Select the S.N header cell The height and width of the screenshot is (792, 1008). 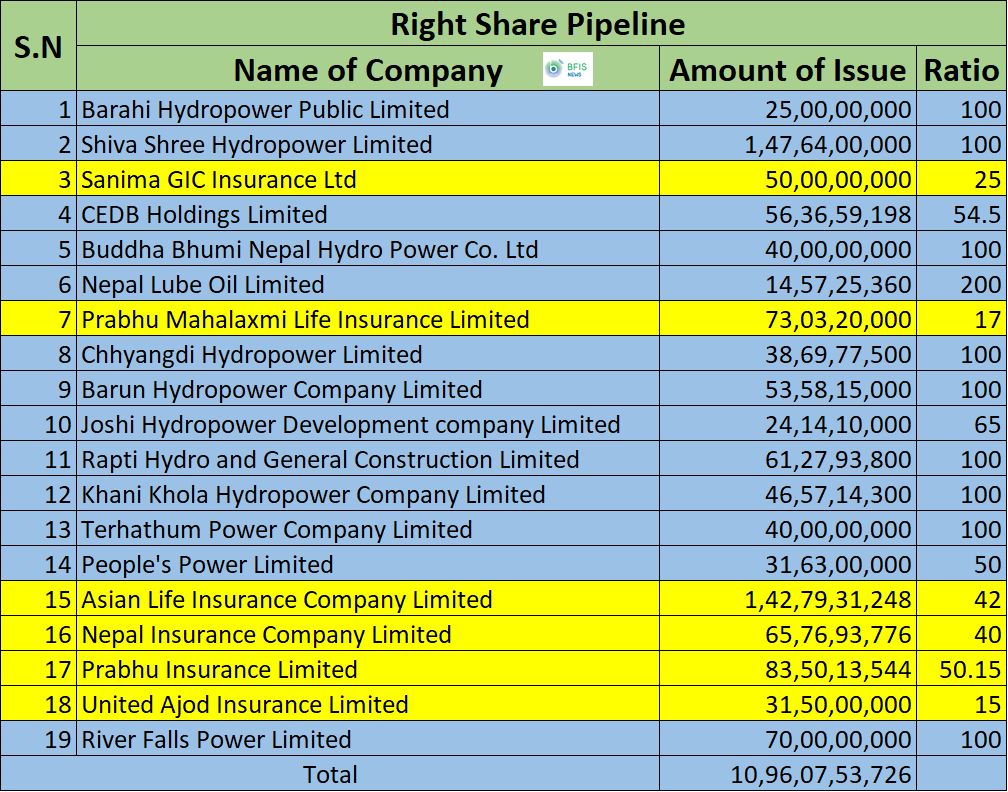pyautogui.click(x=39, y=46)
